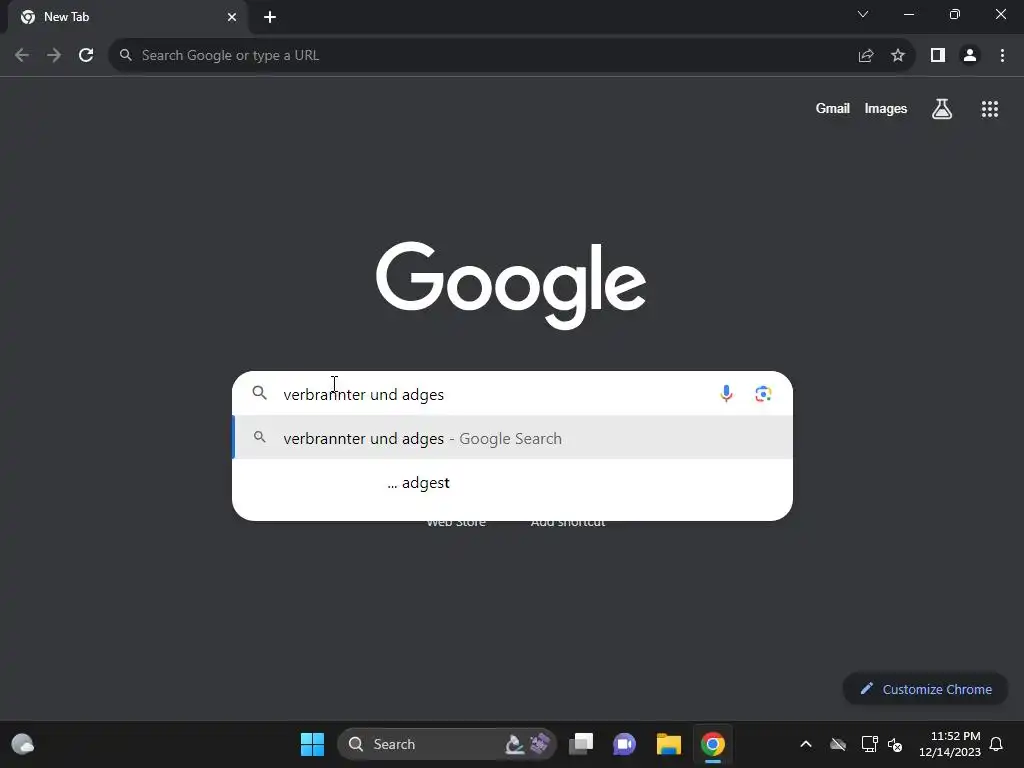Bookmark this tab with the star icon
1024x768 pixels.
tap(898, 56)
